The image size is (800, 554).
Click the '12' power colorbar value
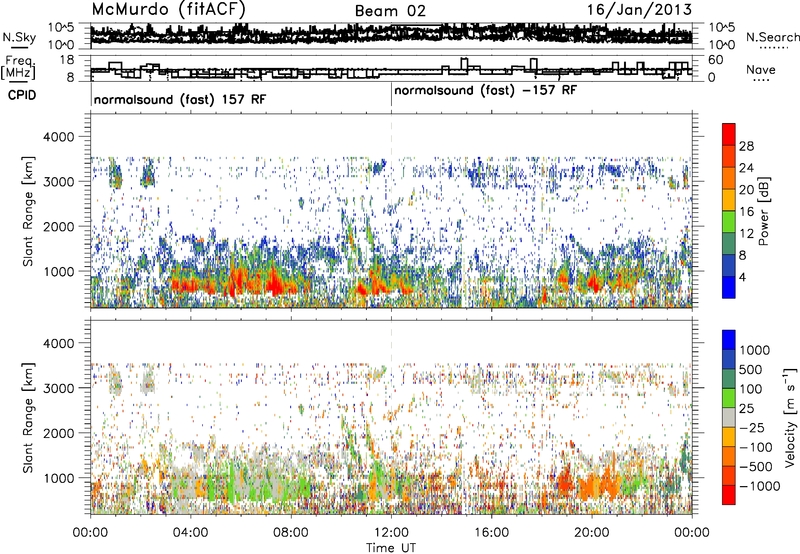[x=747, y=234]
